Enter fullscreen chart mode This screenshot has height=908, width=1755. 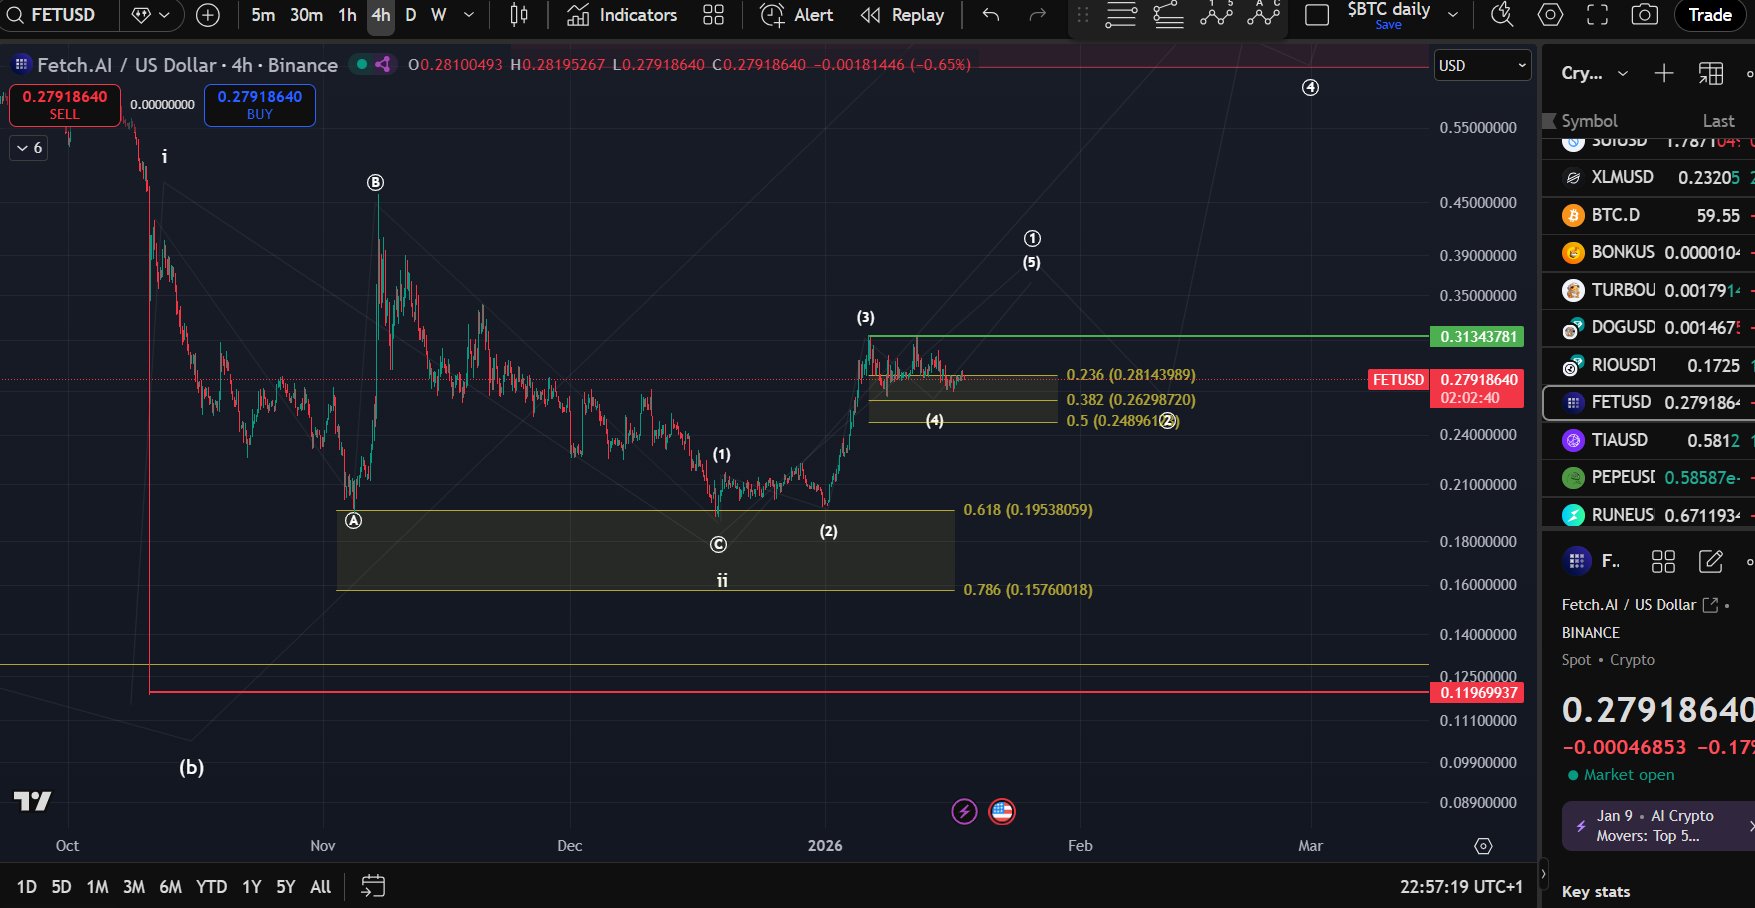click(1597, 15)
